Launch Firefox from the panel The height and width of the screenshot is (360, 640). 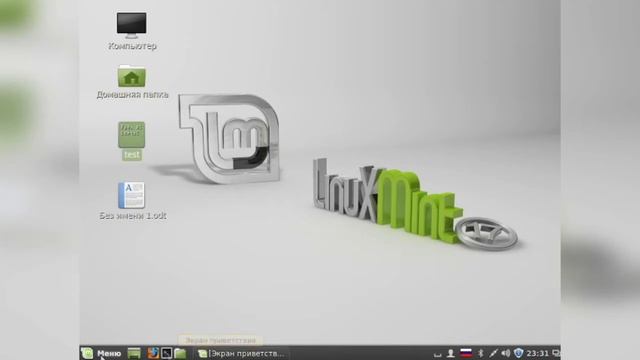[x=153, y=353]
